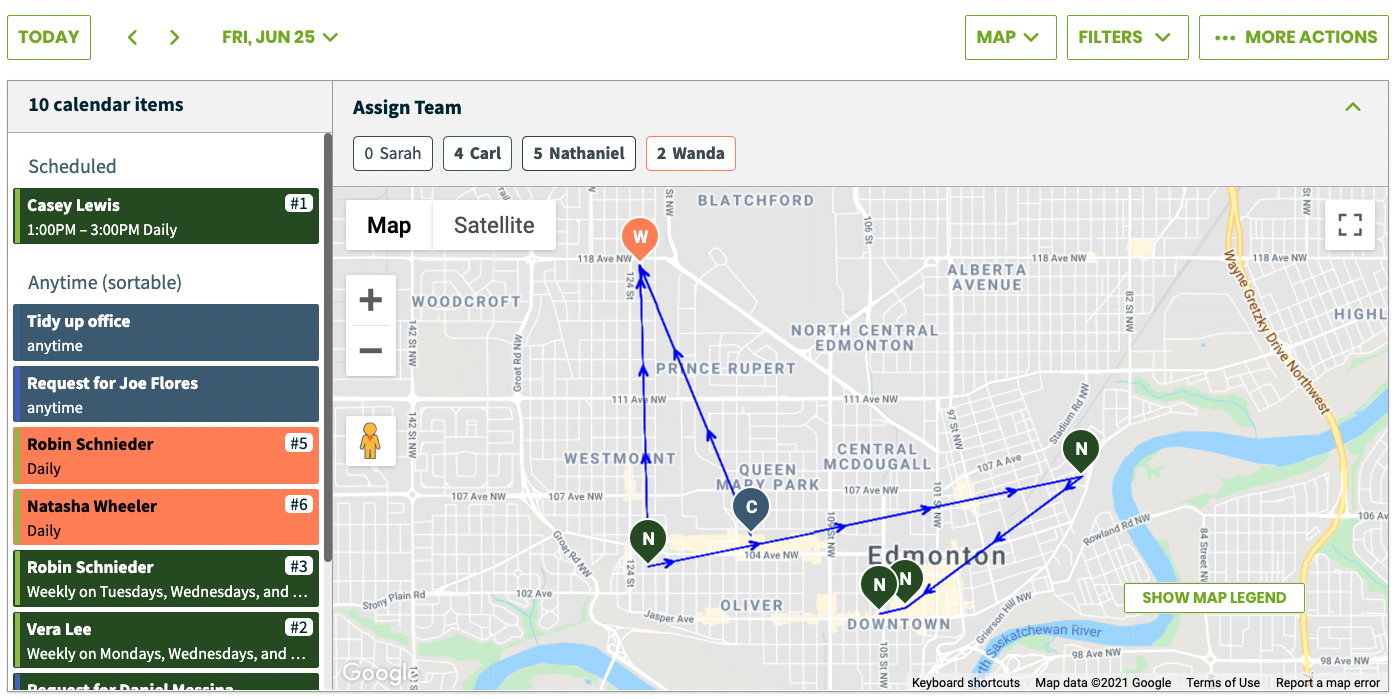Zoom in on the map

click(371, 300)
